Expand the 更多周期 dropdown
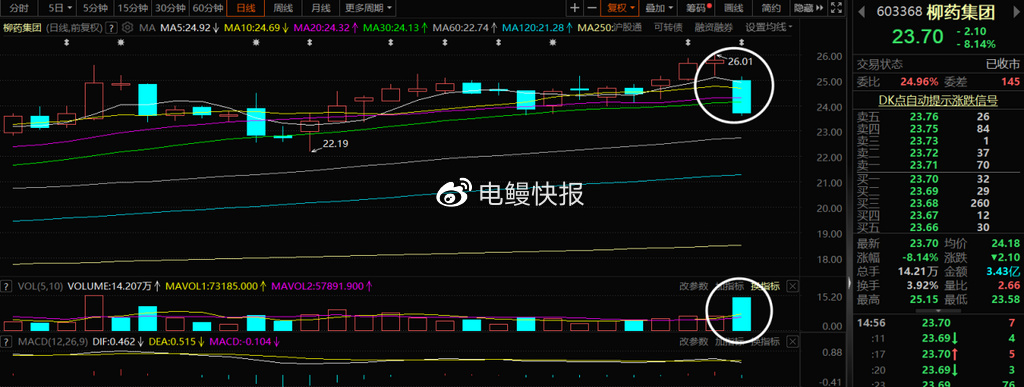 [368, 8]
